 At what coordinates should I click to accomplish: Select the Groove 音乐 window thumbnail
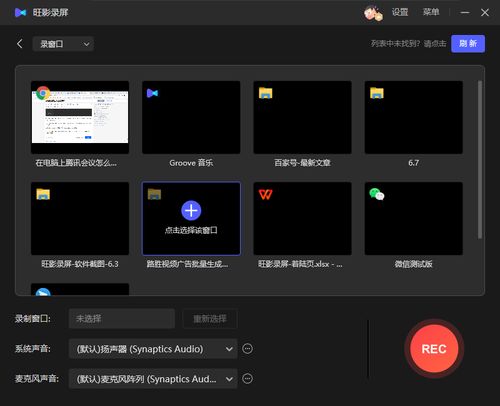[191, 117]
